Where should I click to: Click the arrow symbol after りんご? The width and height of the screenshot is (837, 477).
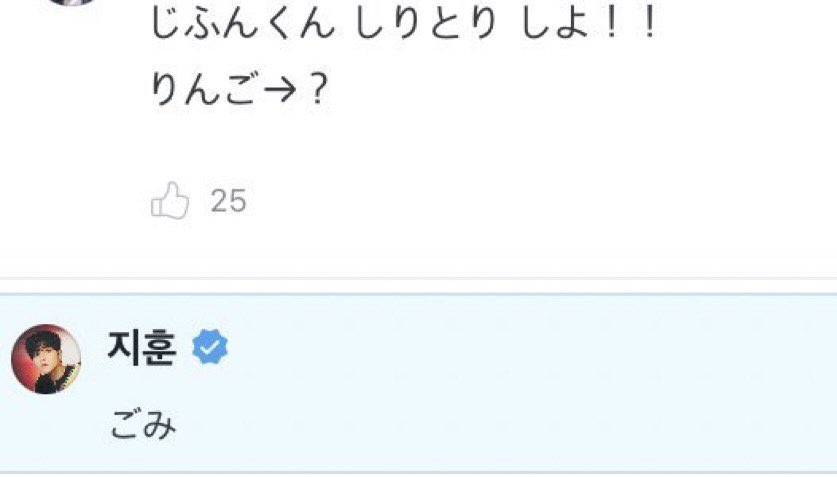click(280, 90)
